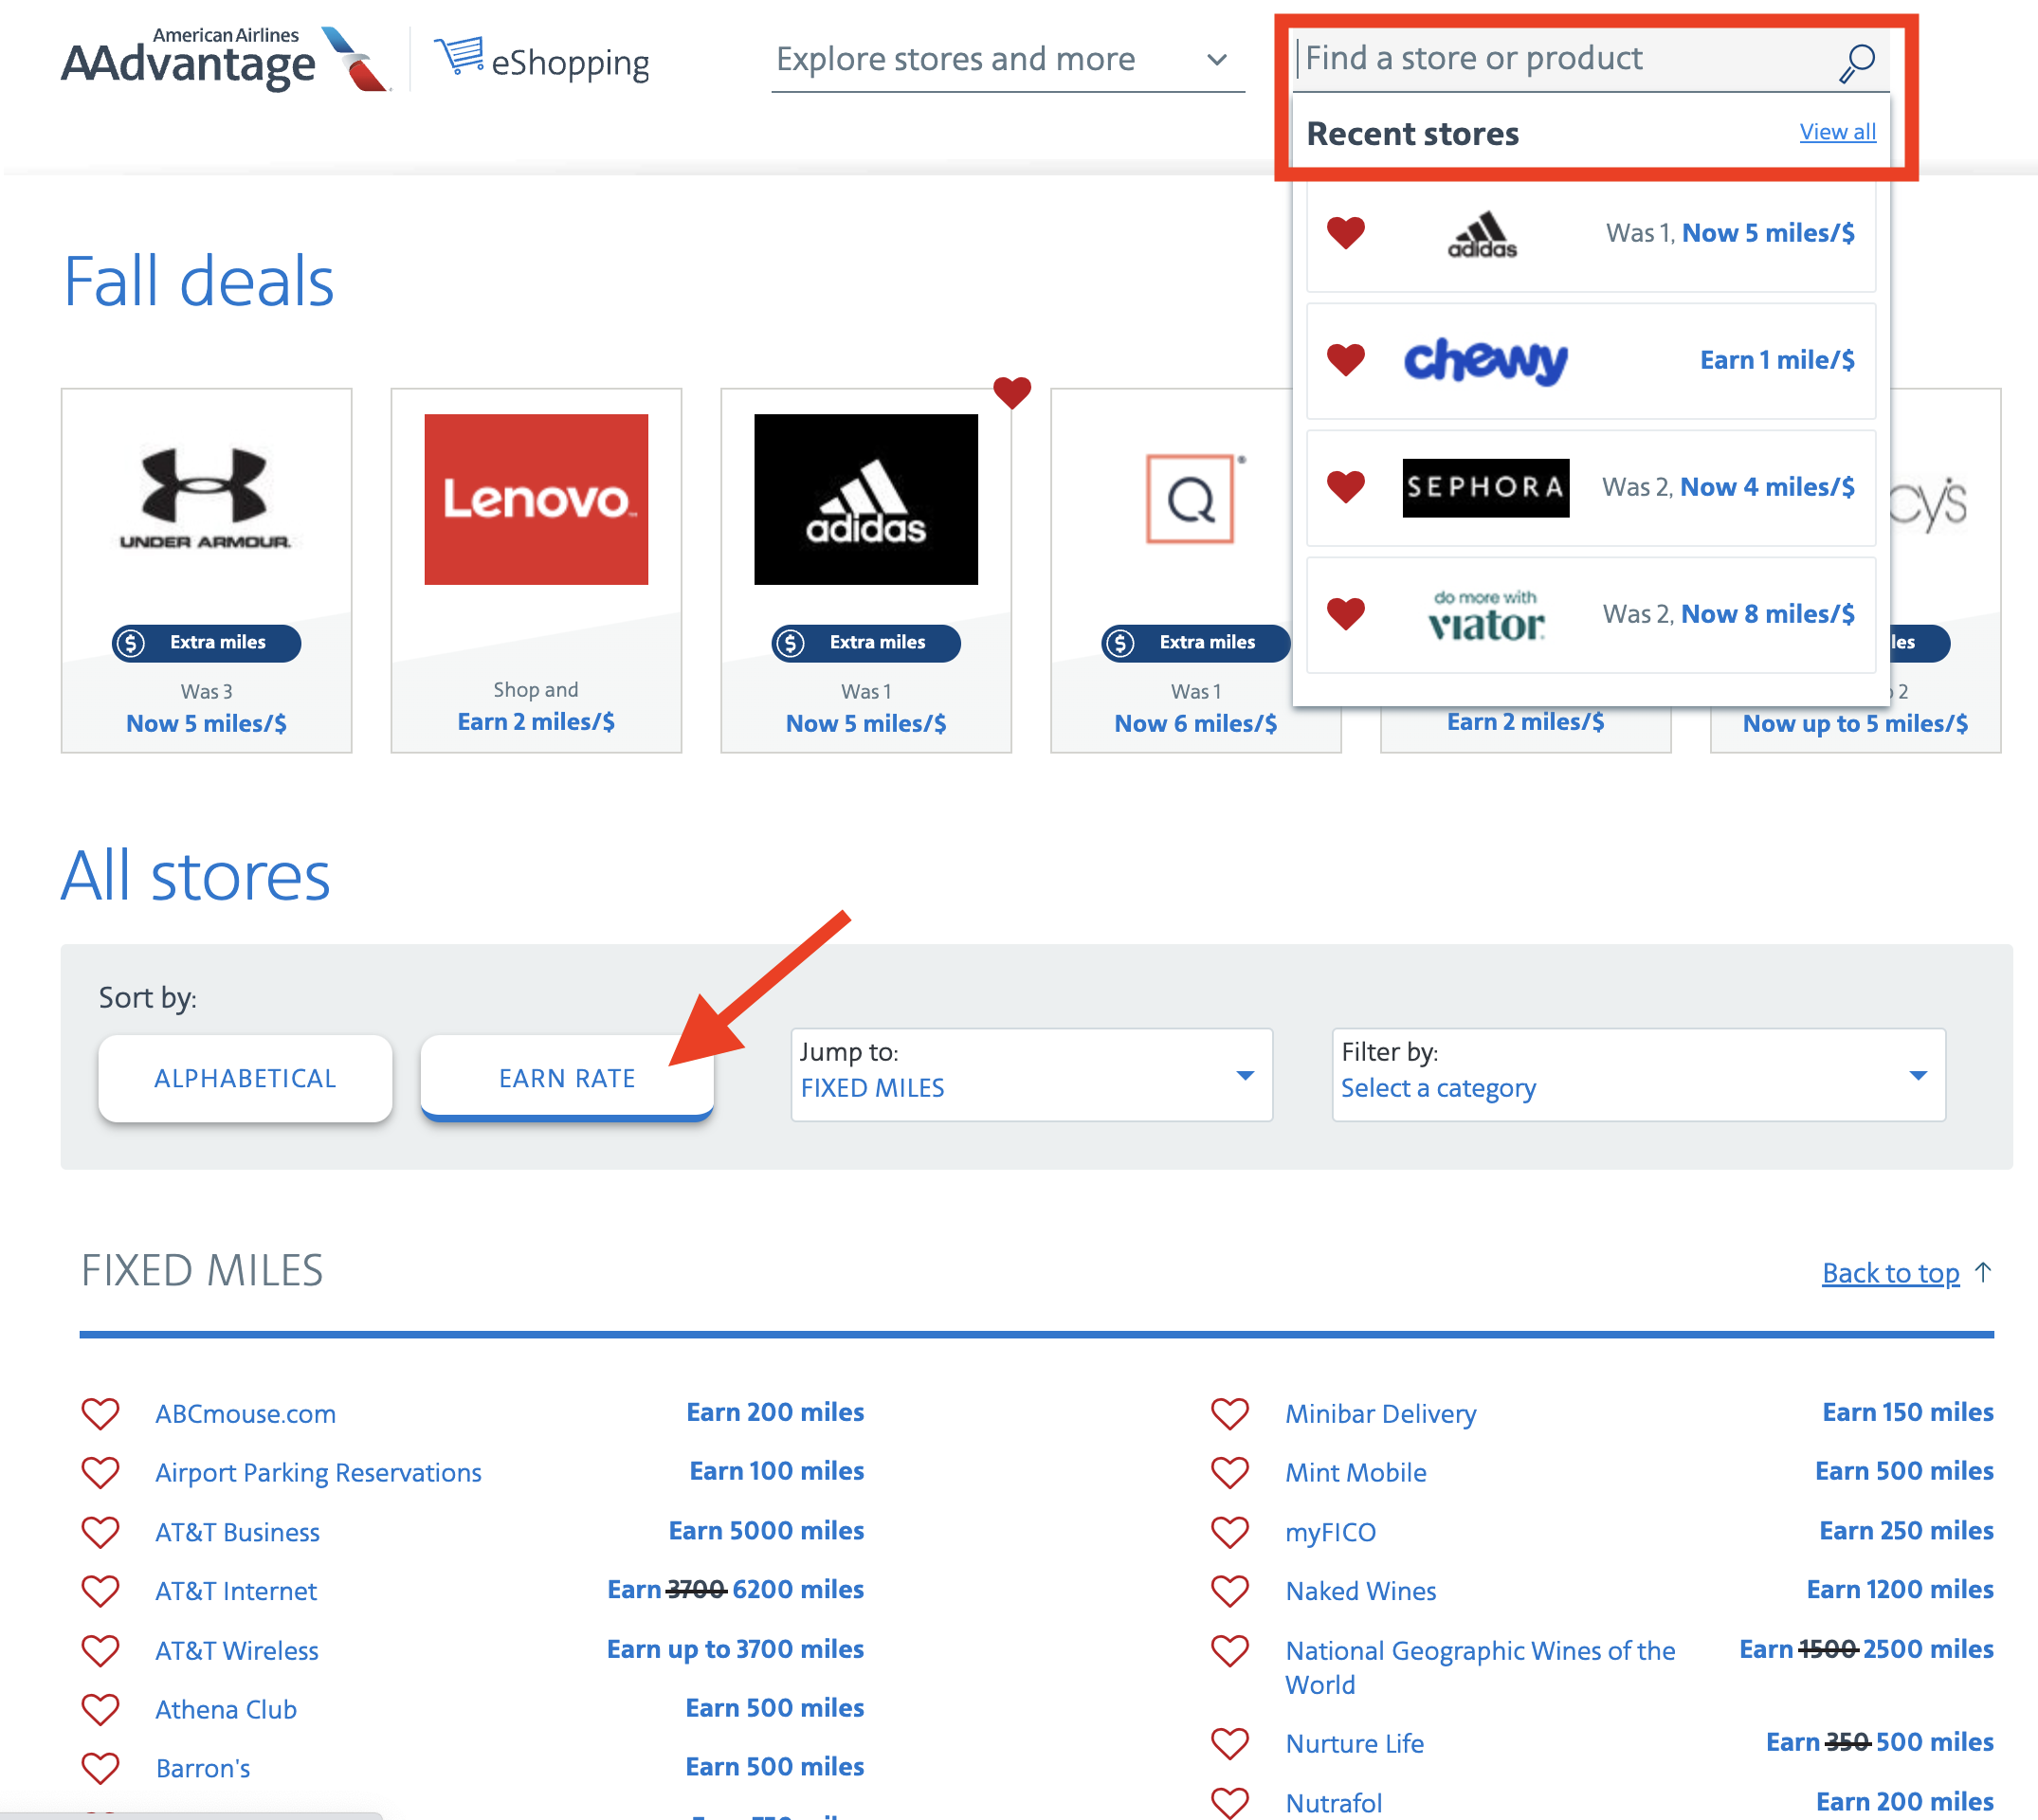Viewport: 2038px width, 1820px height.
Task: Open the Sephora logo in recent stores
Action: (x=1485, y=488)
